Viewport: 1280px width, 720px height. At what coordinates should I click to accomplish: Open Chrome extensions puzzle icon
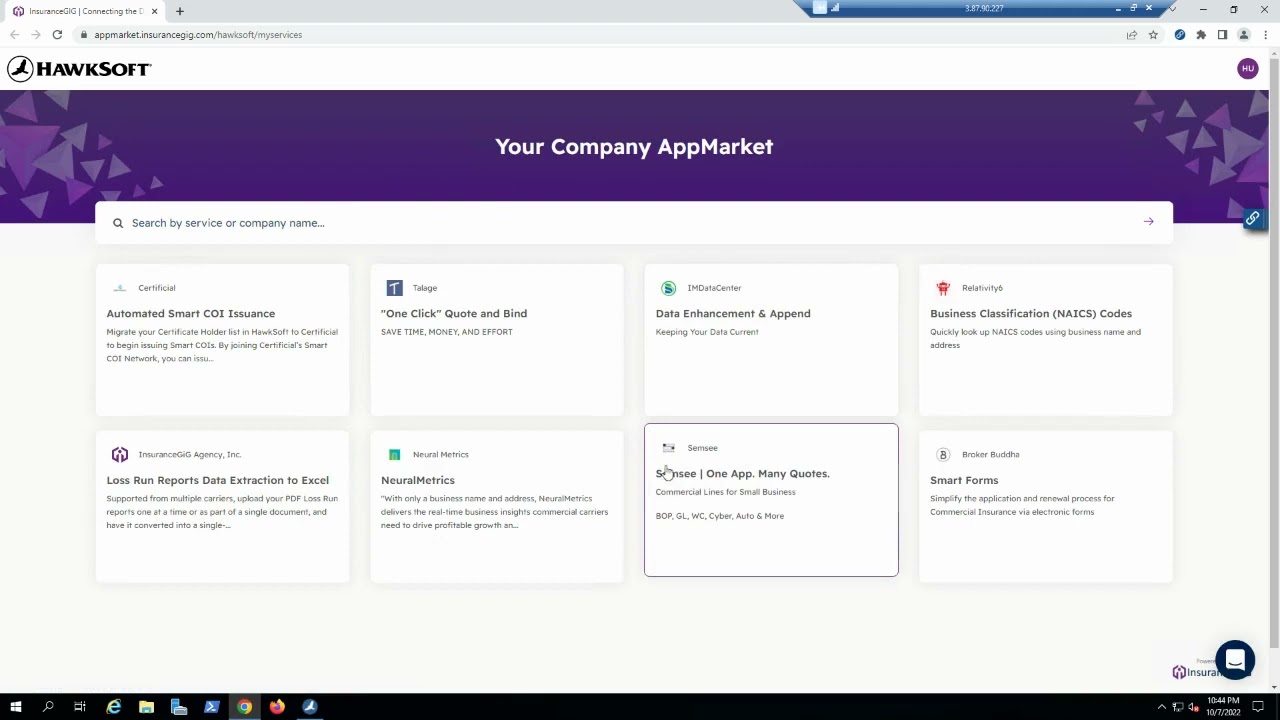click(x=1201, y=35)
